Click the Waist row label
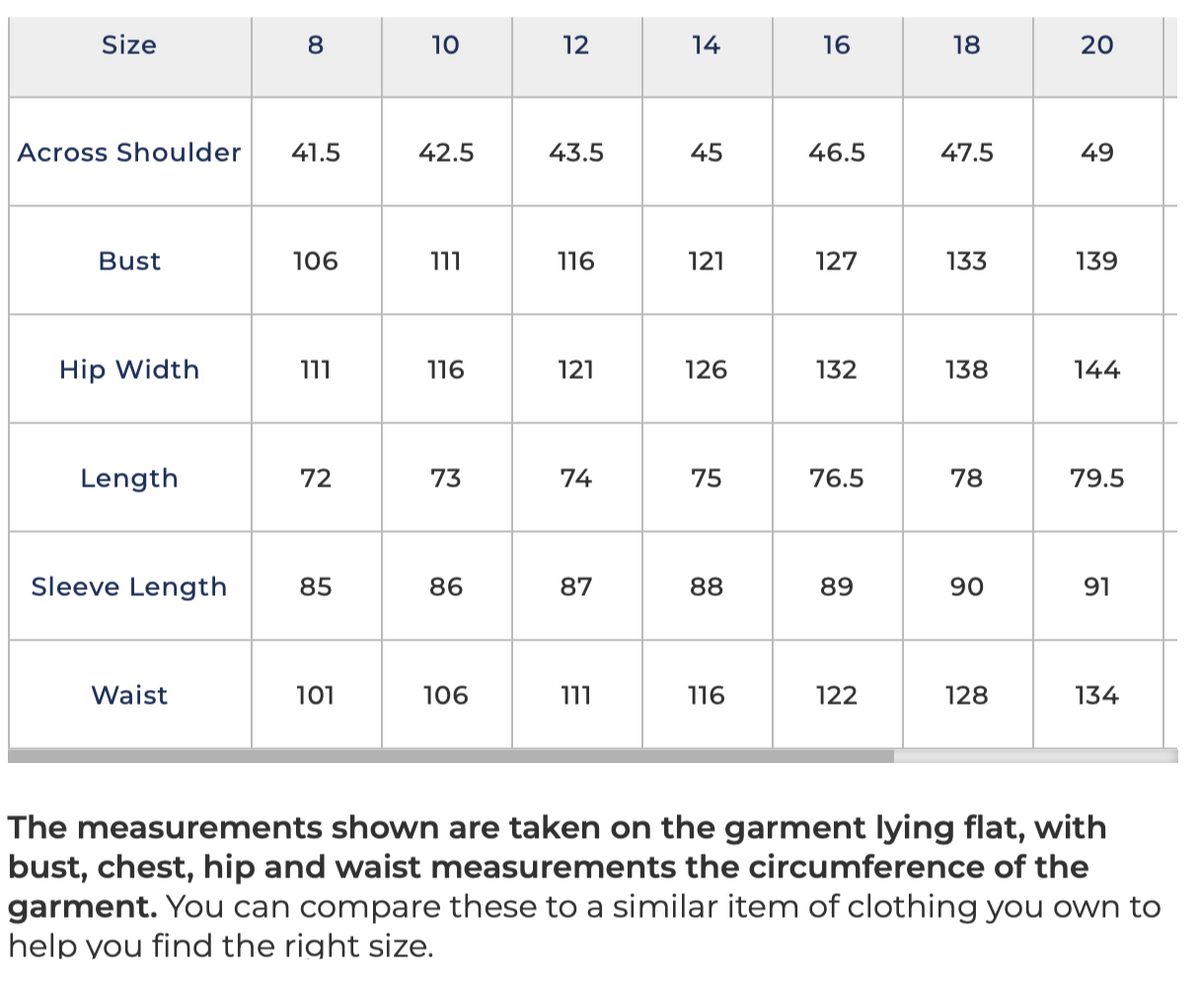The height and width of the screenshot is (985, 1200). (129, 695)
